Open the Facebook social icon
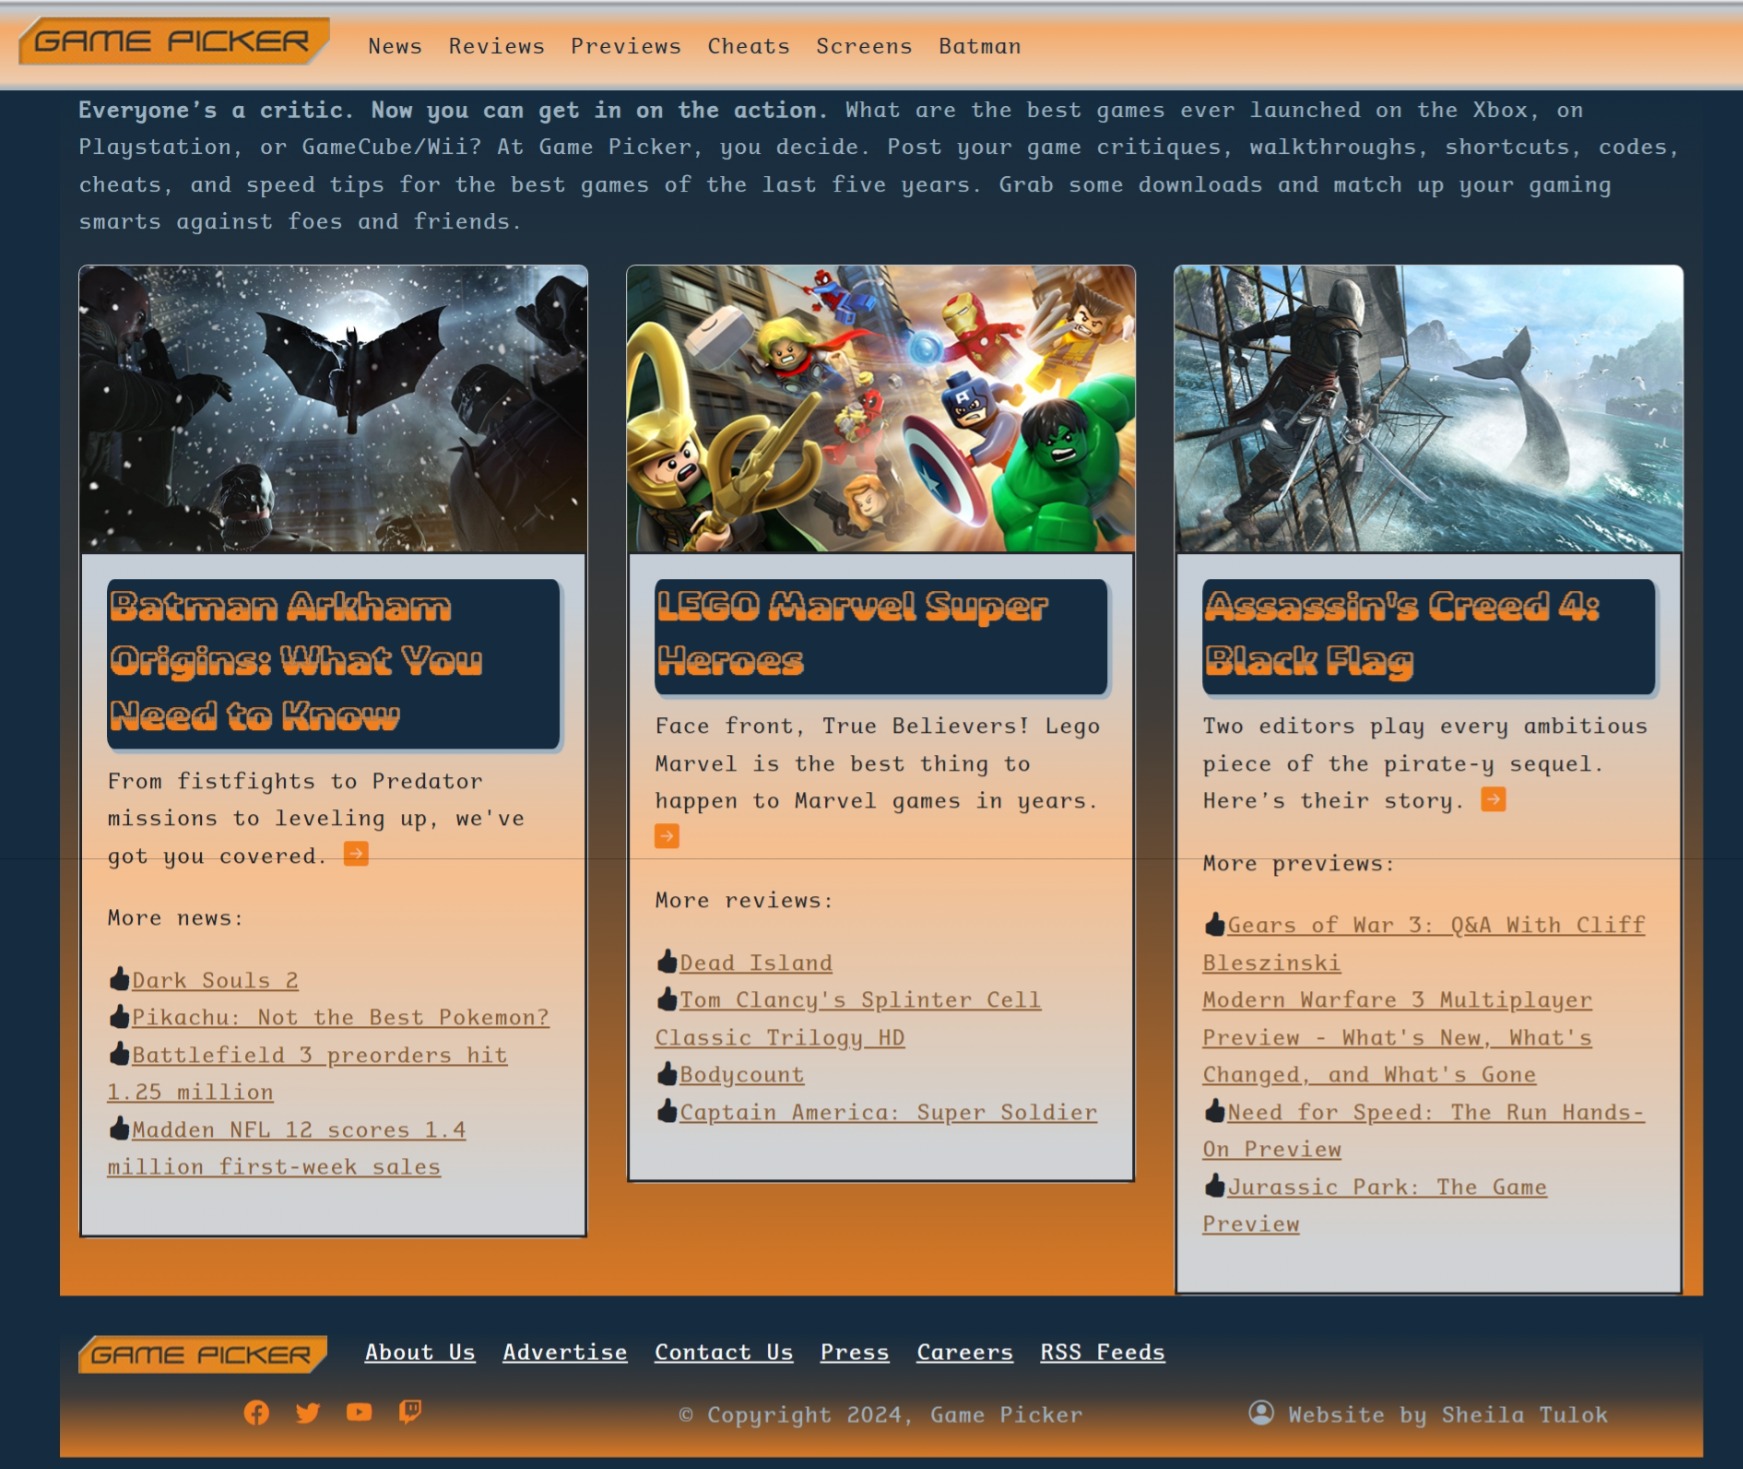The image size is (1743, 1469). 256,1412
